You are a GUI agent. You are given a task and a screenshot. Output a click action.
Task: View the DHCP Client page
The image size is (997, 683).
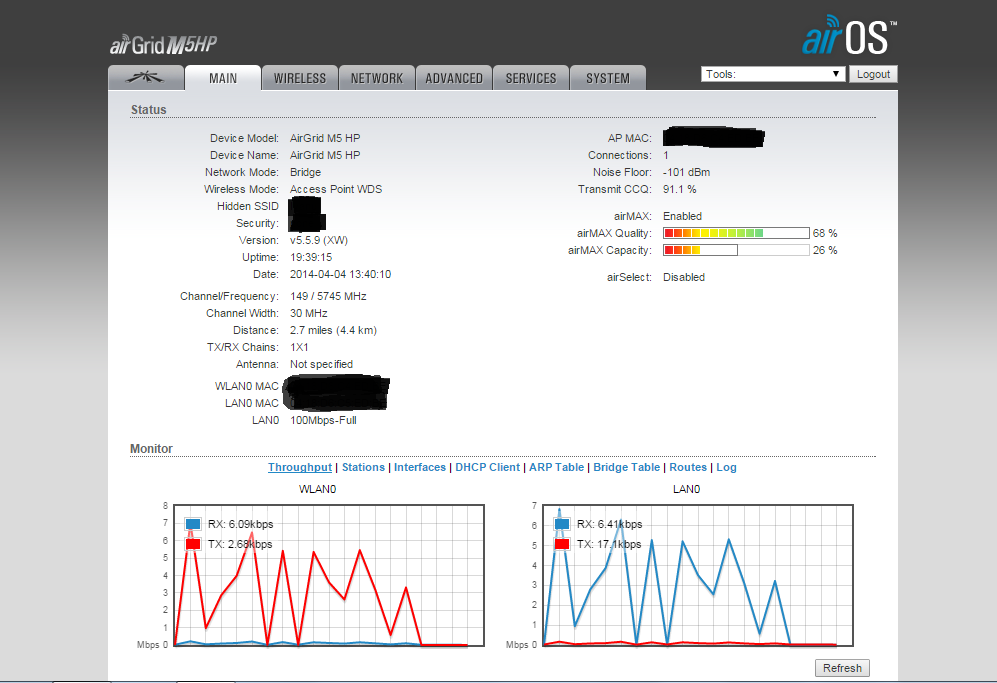488,467
